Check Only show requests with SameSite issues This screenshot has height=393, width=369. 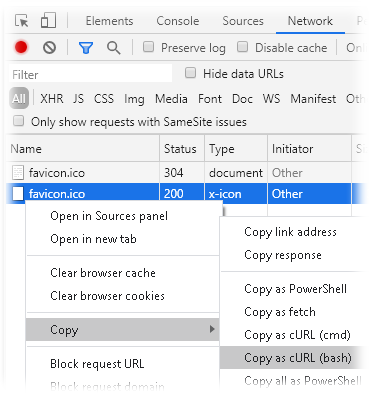pyautogui.click(x=18, y=121)
